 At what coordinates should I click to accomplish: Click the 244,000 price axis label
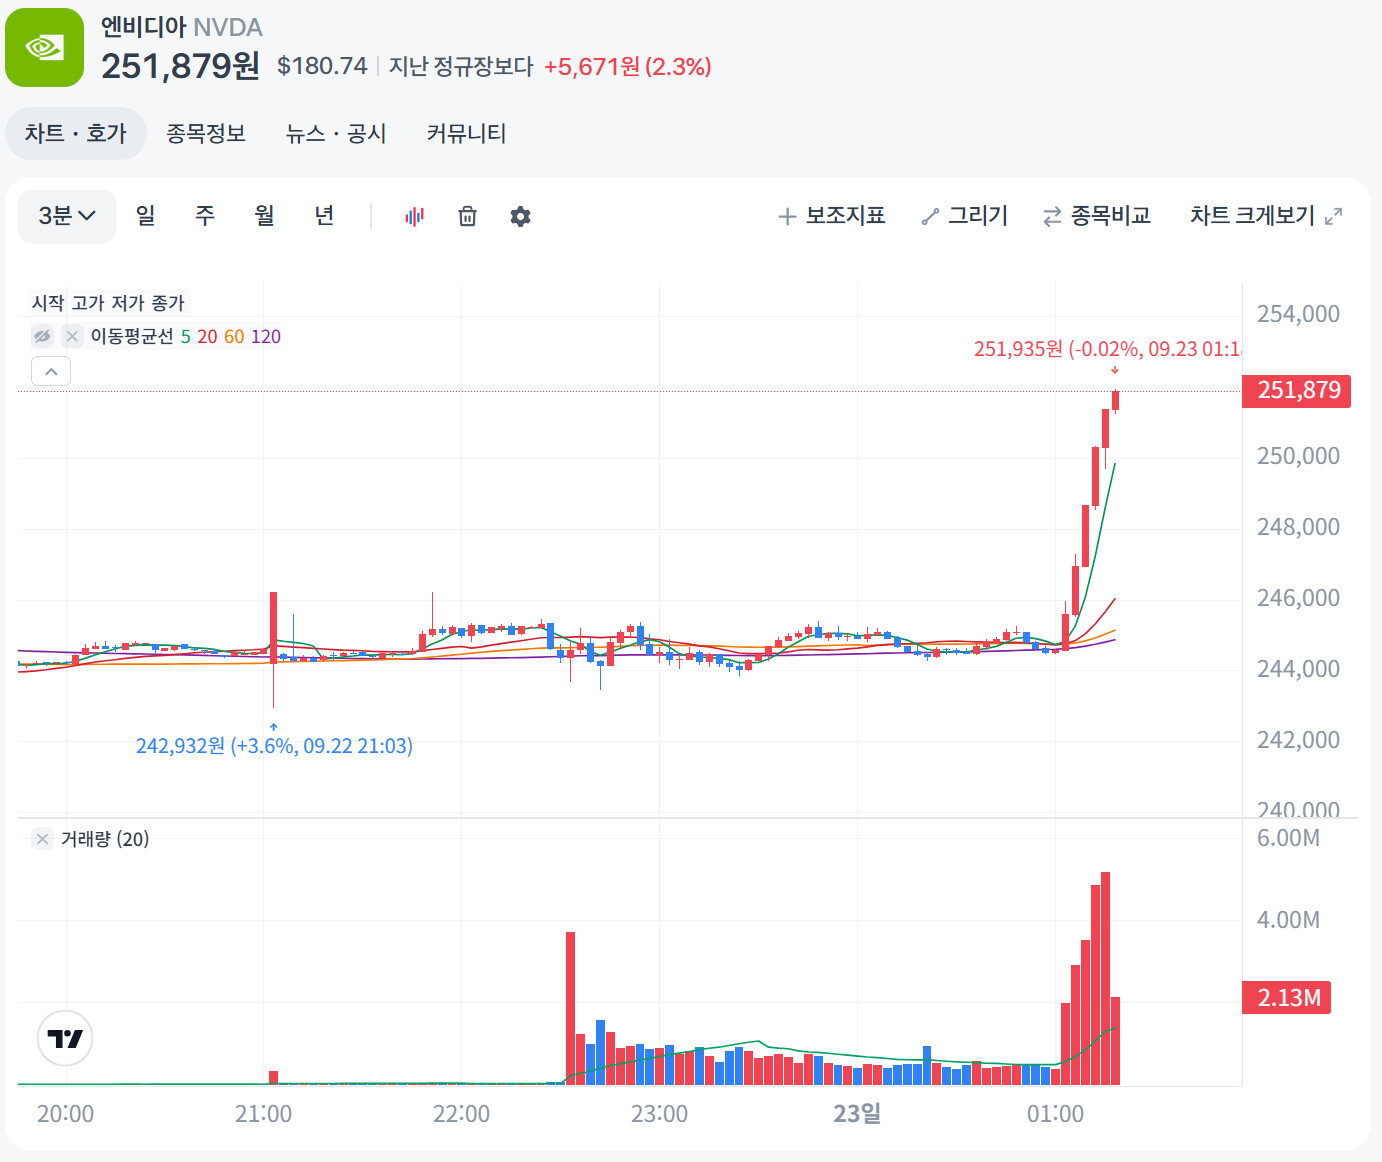[x=1298, y=669]
